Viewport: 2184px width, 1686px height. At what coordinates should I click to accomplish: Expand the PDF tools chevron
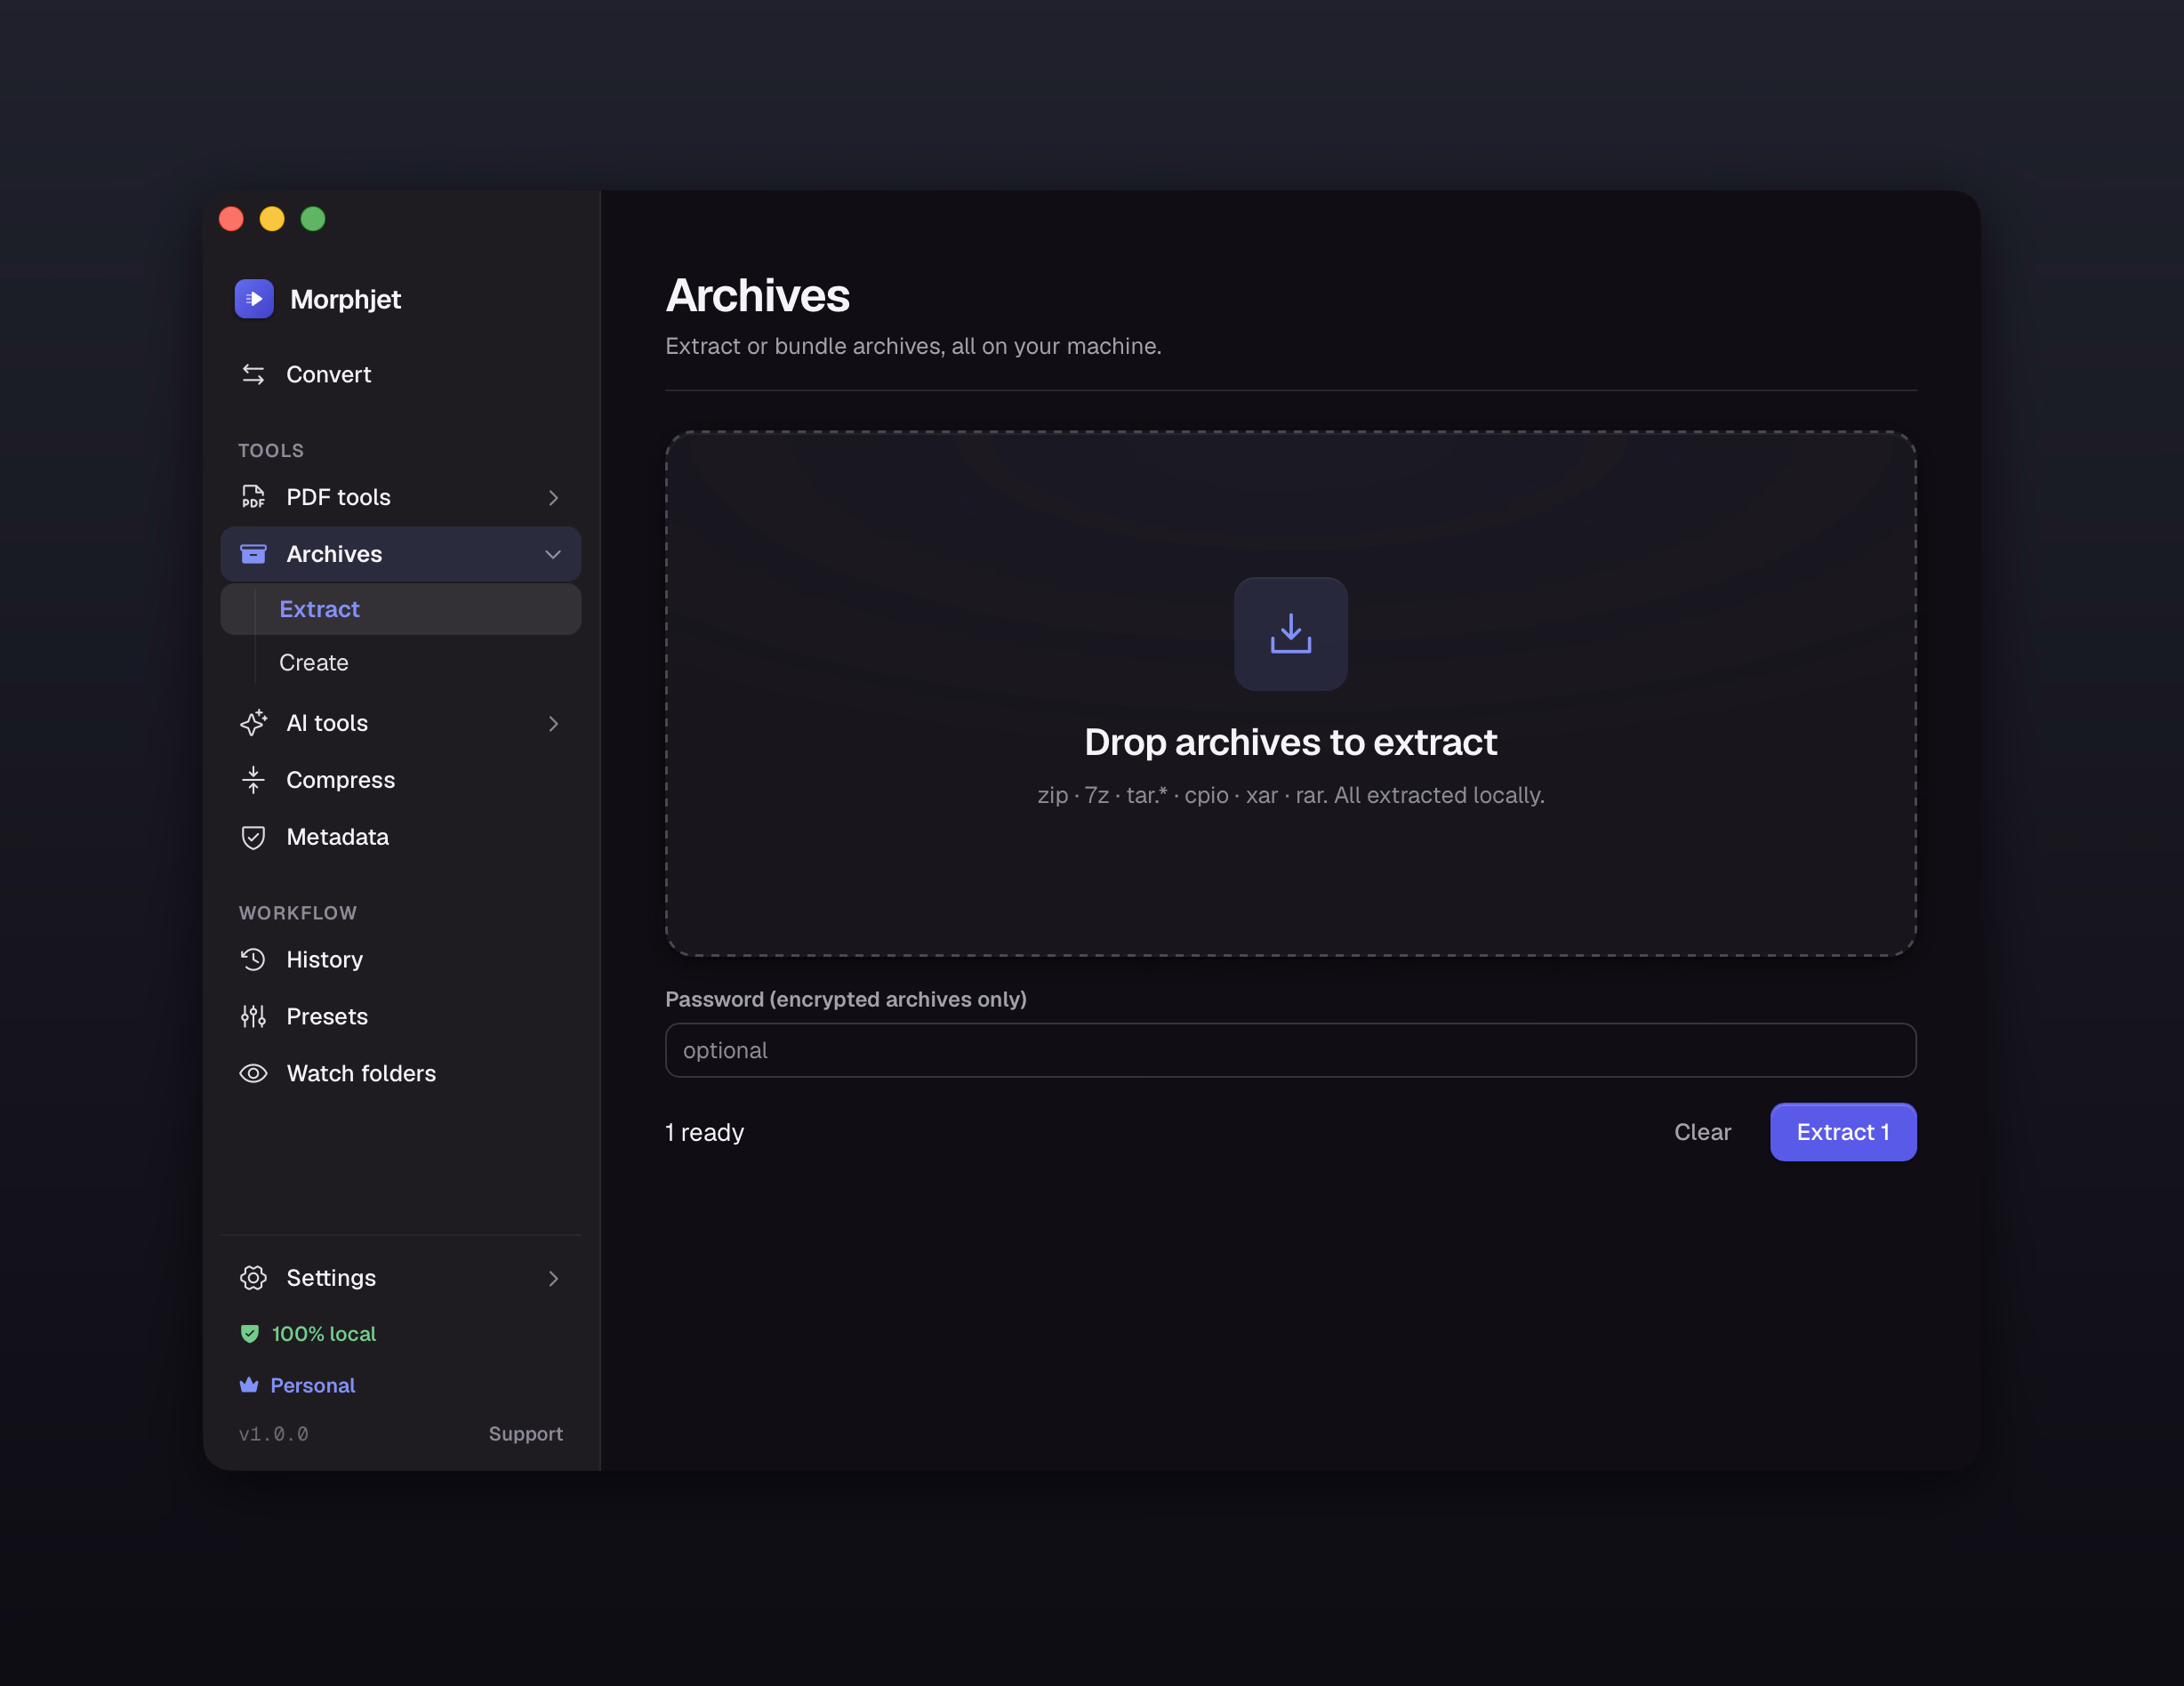[553, 497]
